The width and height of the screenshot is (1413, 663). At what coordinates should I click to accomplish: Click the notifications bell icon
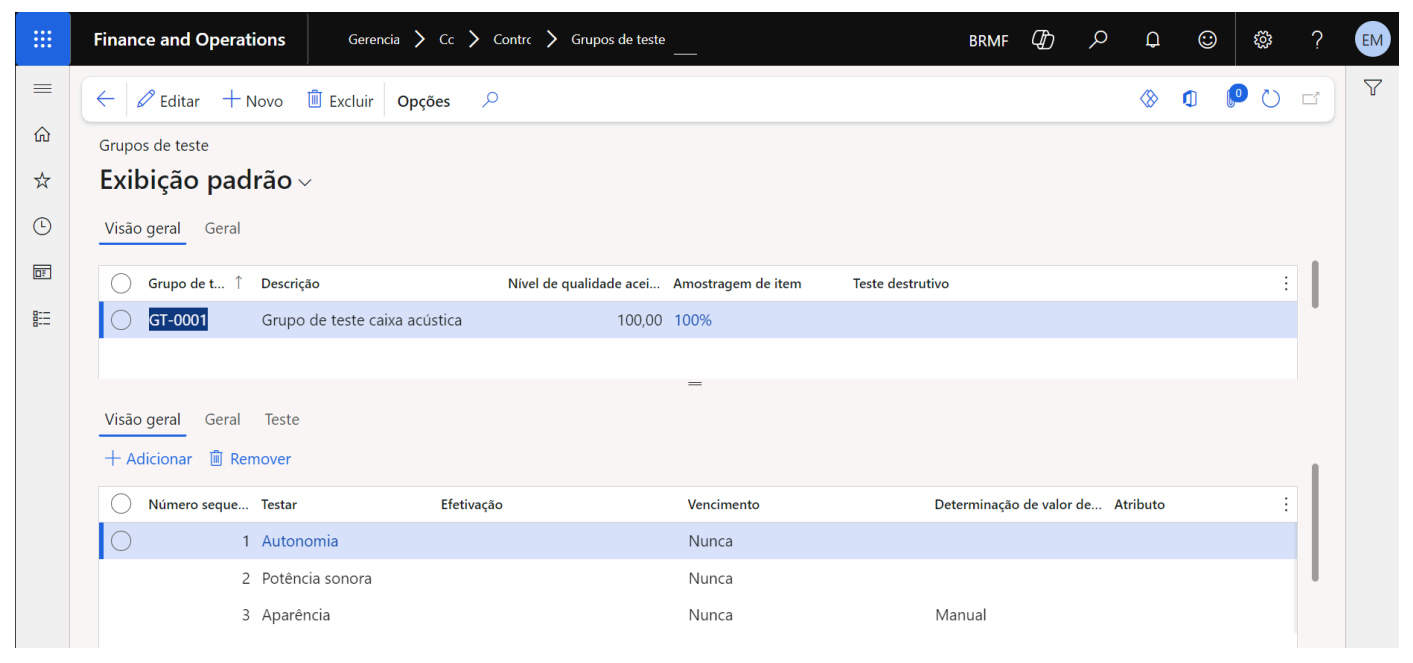coord(1153,40)
